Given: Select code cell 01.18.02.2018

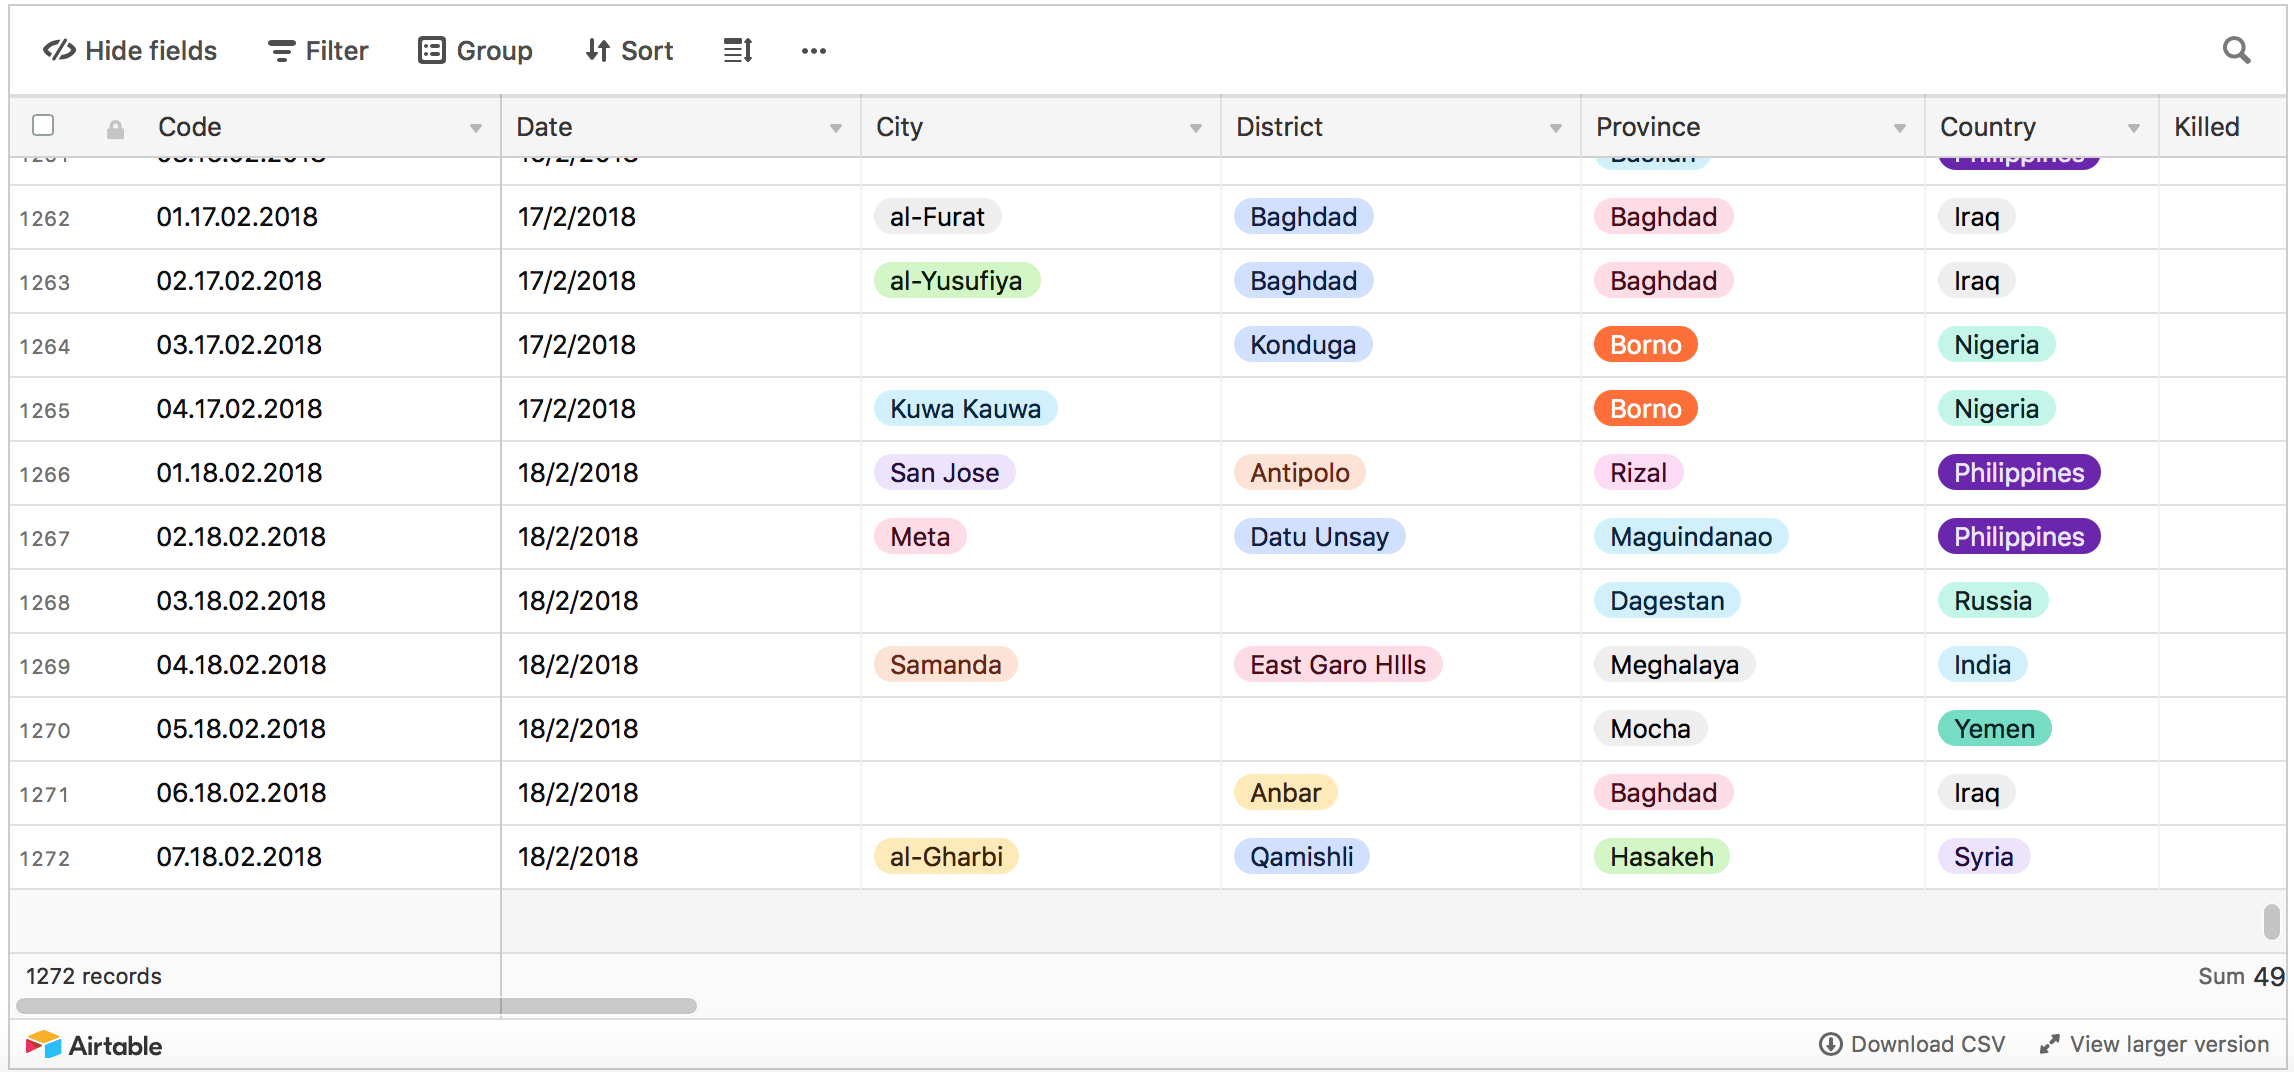Looking at the screenshot, I should click(x=239, y=473).
